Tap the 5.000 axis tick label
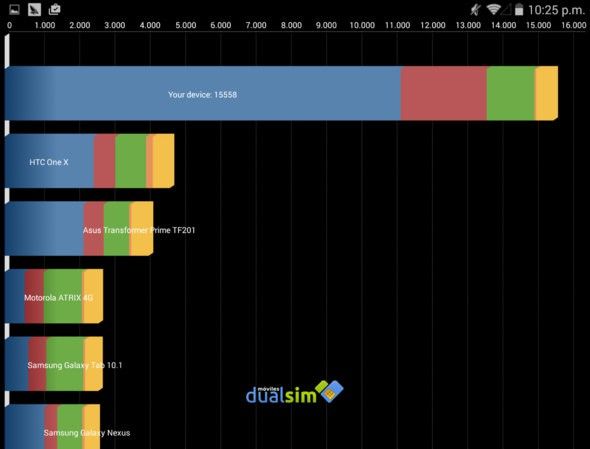The width and height of the screenshot is (590, 449). pos(186,25)
